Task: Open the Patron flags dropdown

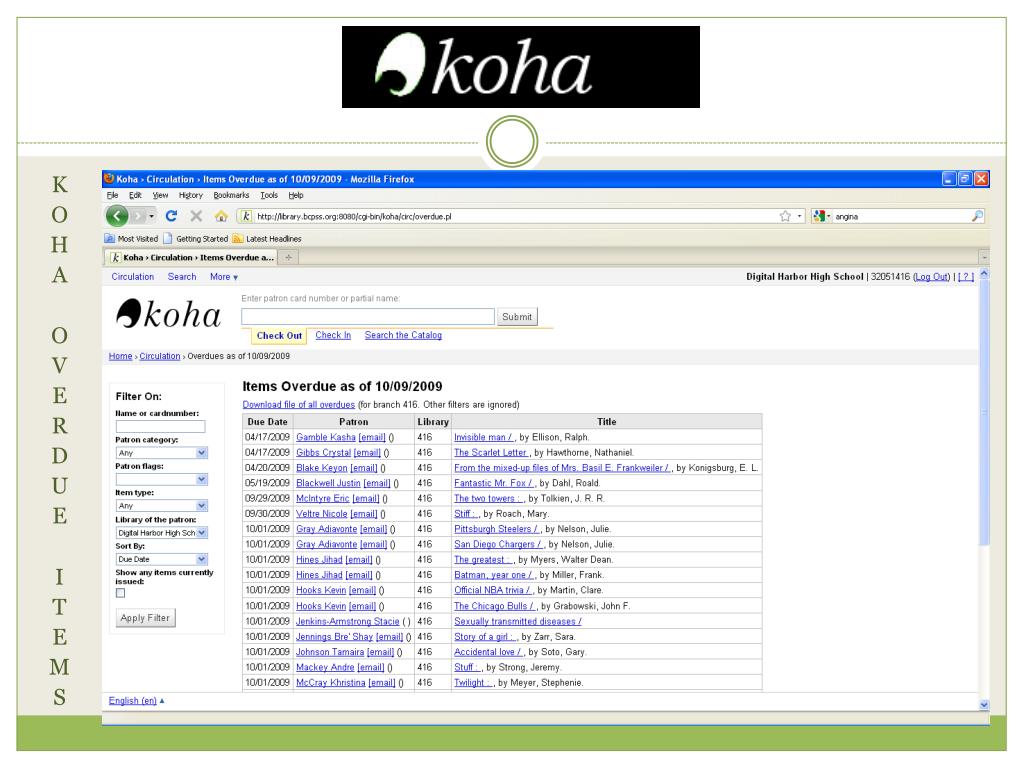Action: [161, 479]
